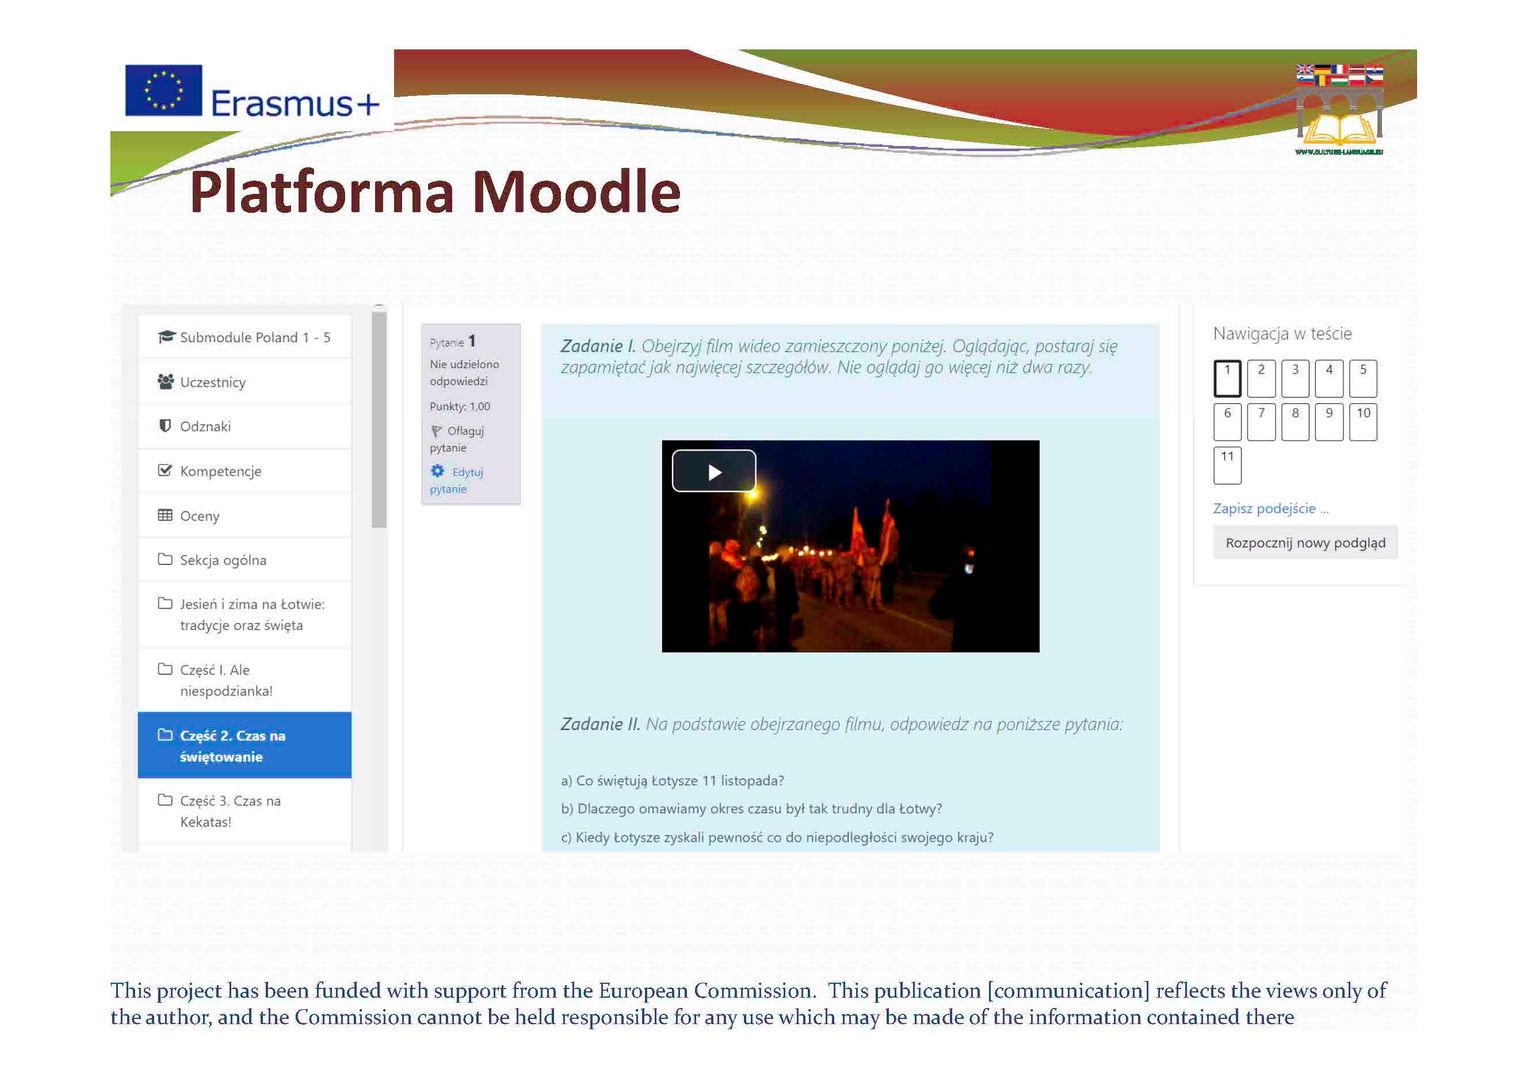
Task: Click the Oflaguj pytanie link
Action: (x=457, y=439)
